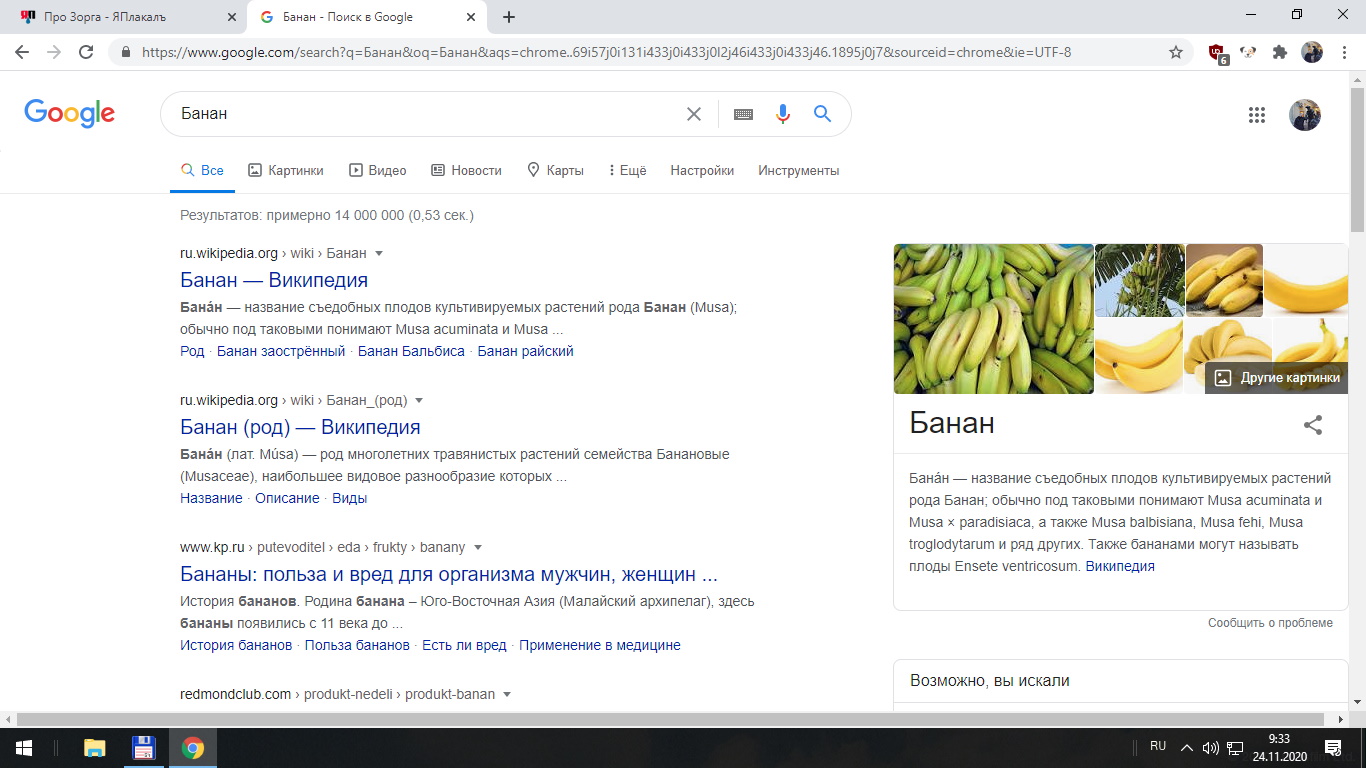The height and width of the screenshot is (768, 1366).
Task: Expand options for the Банан_(род) result
Action: pos(419,401)
